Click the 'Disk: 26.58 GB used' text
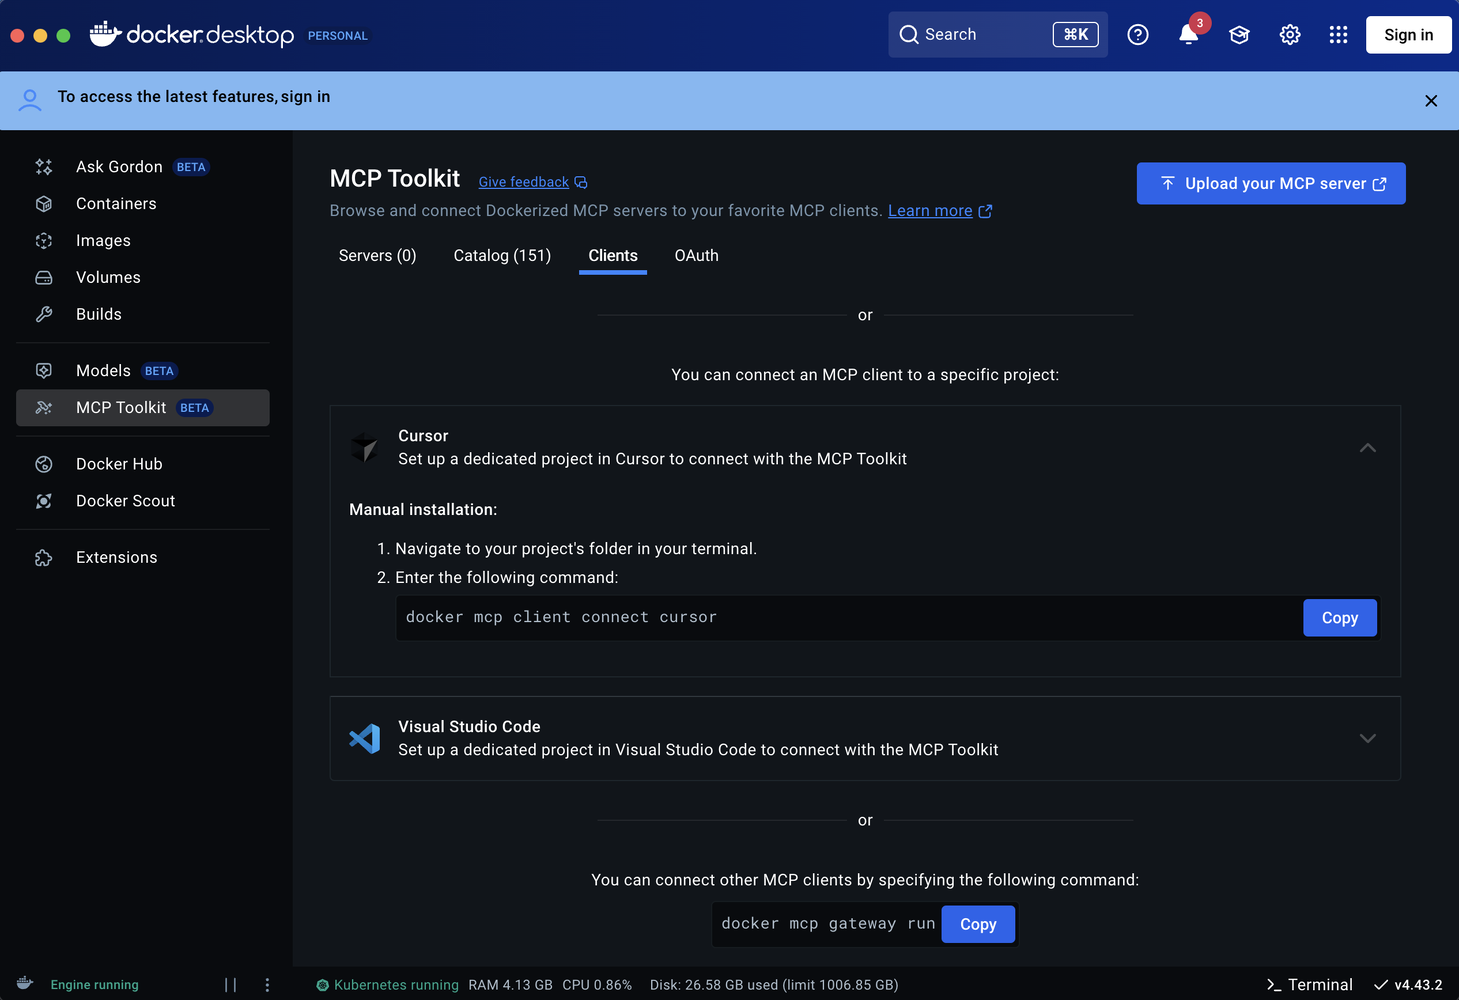The image size is (1459, 1000). 713,985
